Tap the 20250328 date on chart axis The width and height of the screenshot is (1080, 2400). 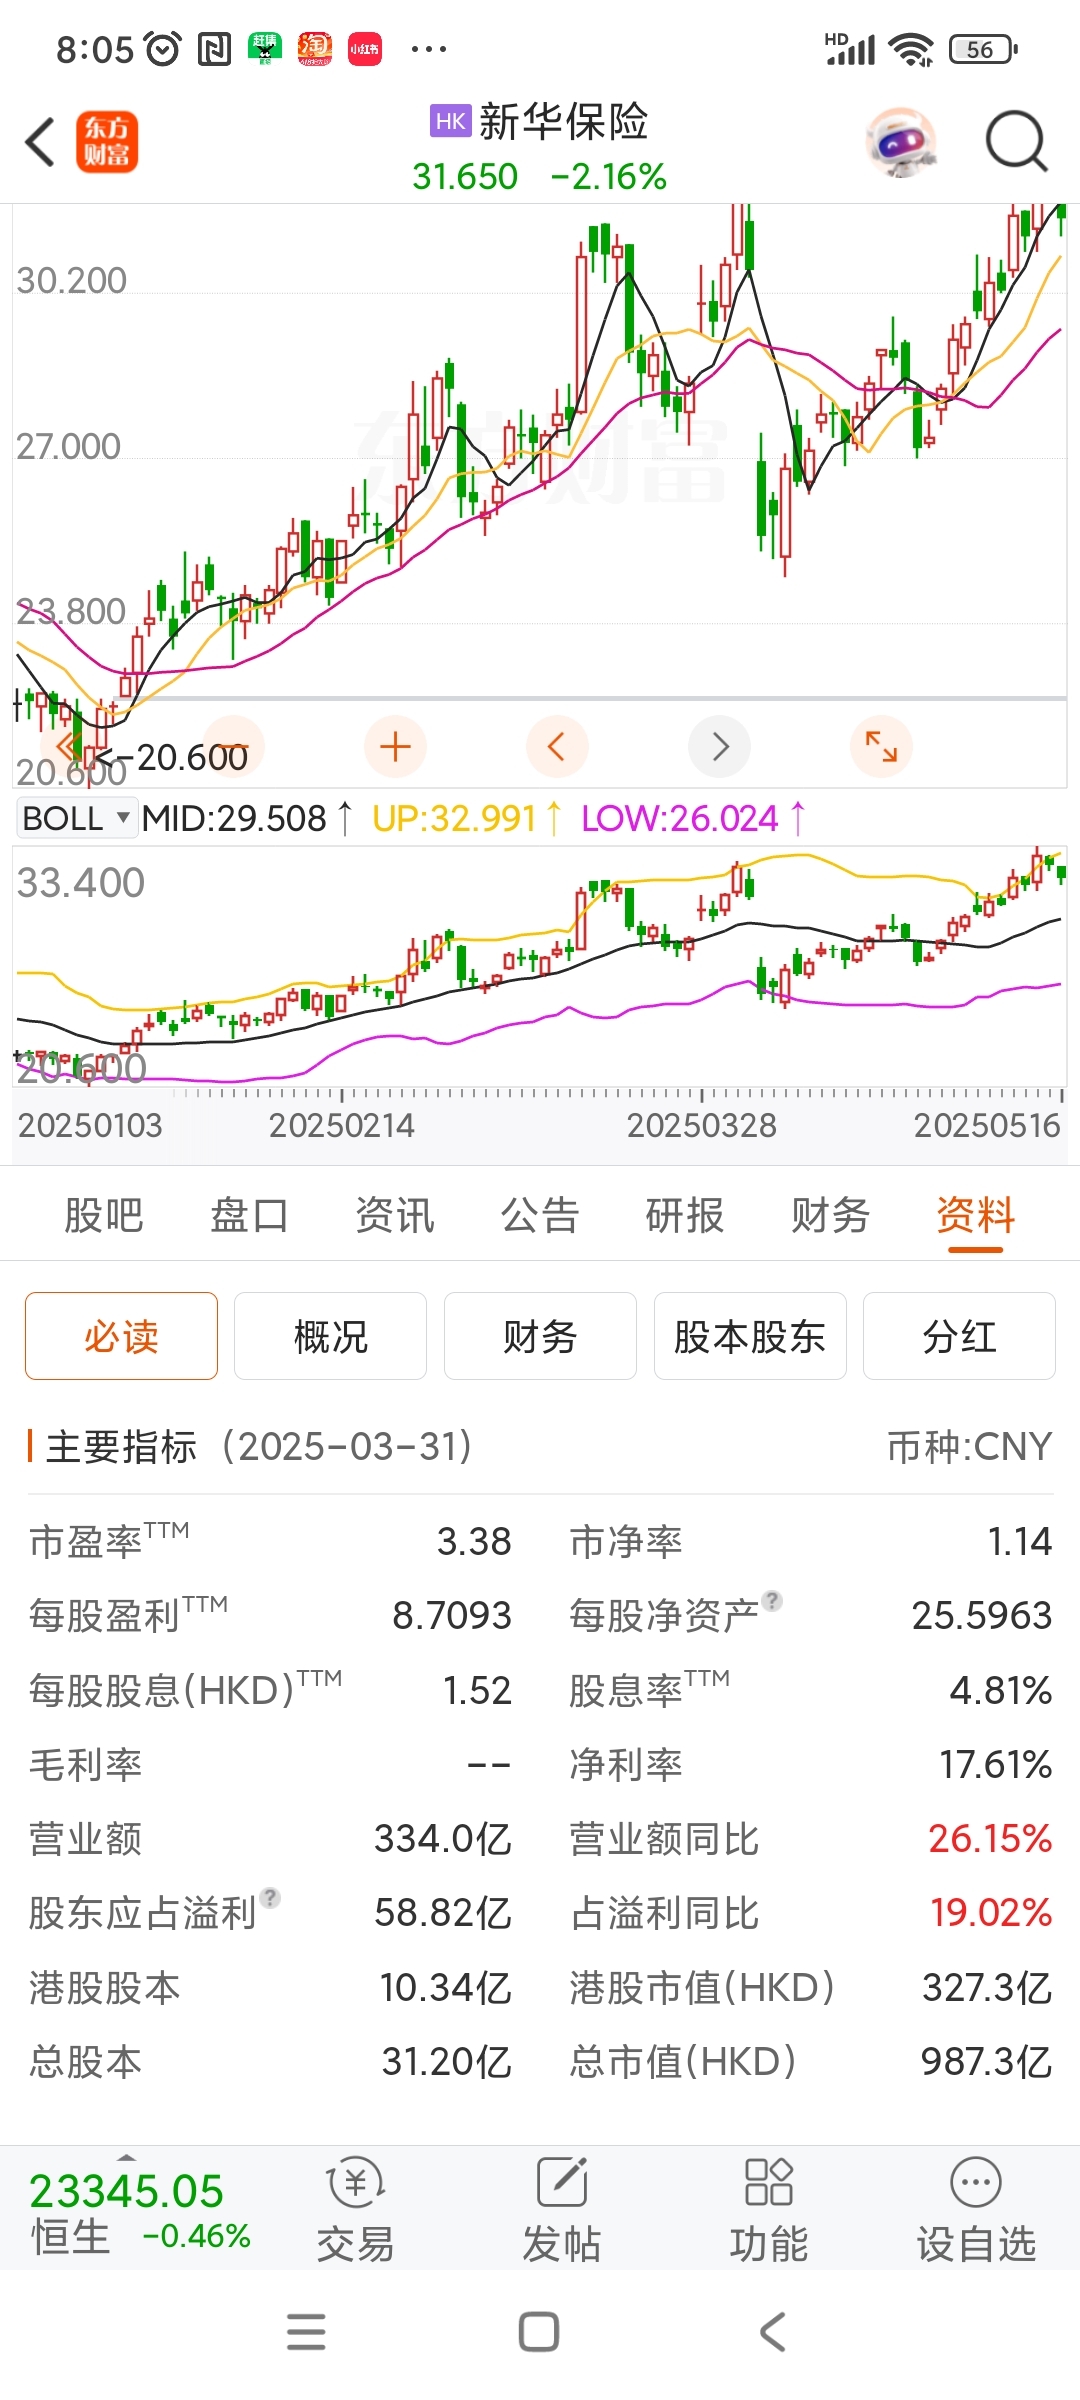tap(702, 1125)
